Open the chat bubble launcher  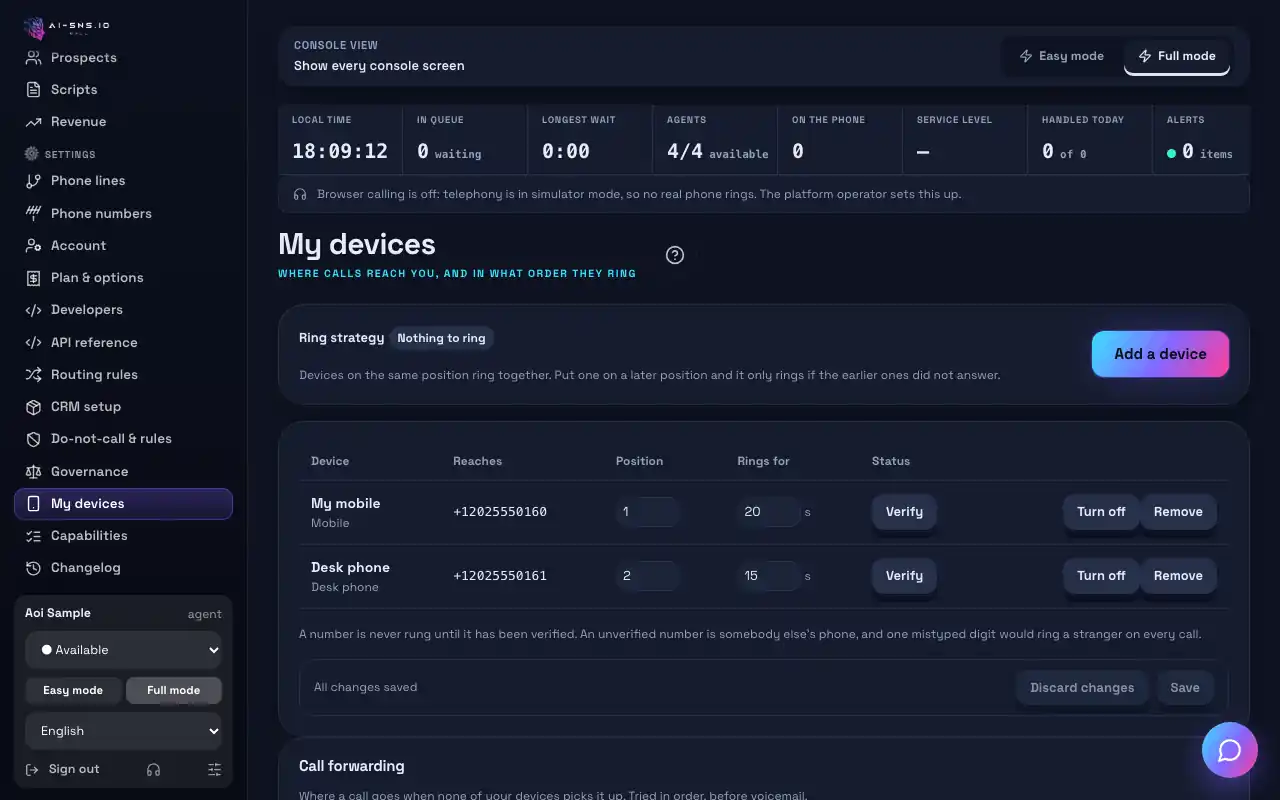click(x=1229, y=750)
